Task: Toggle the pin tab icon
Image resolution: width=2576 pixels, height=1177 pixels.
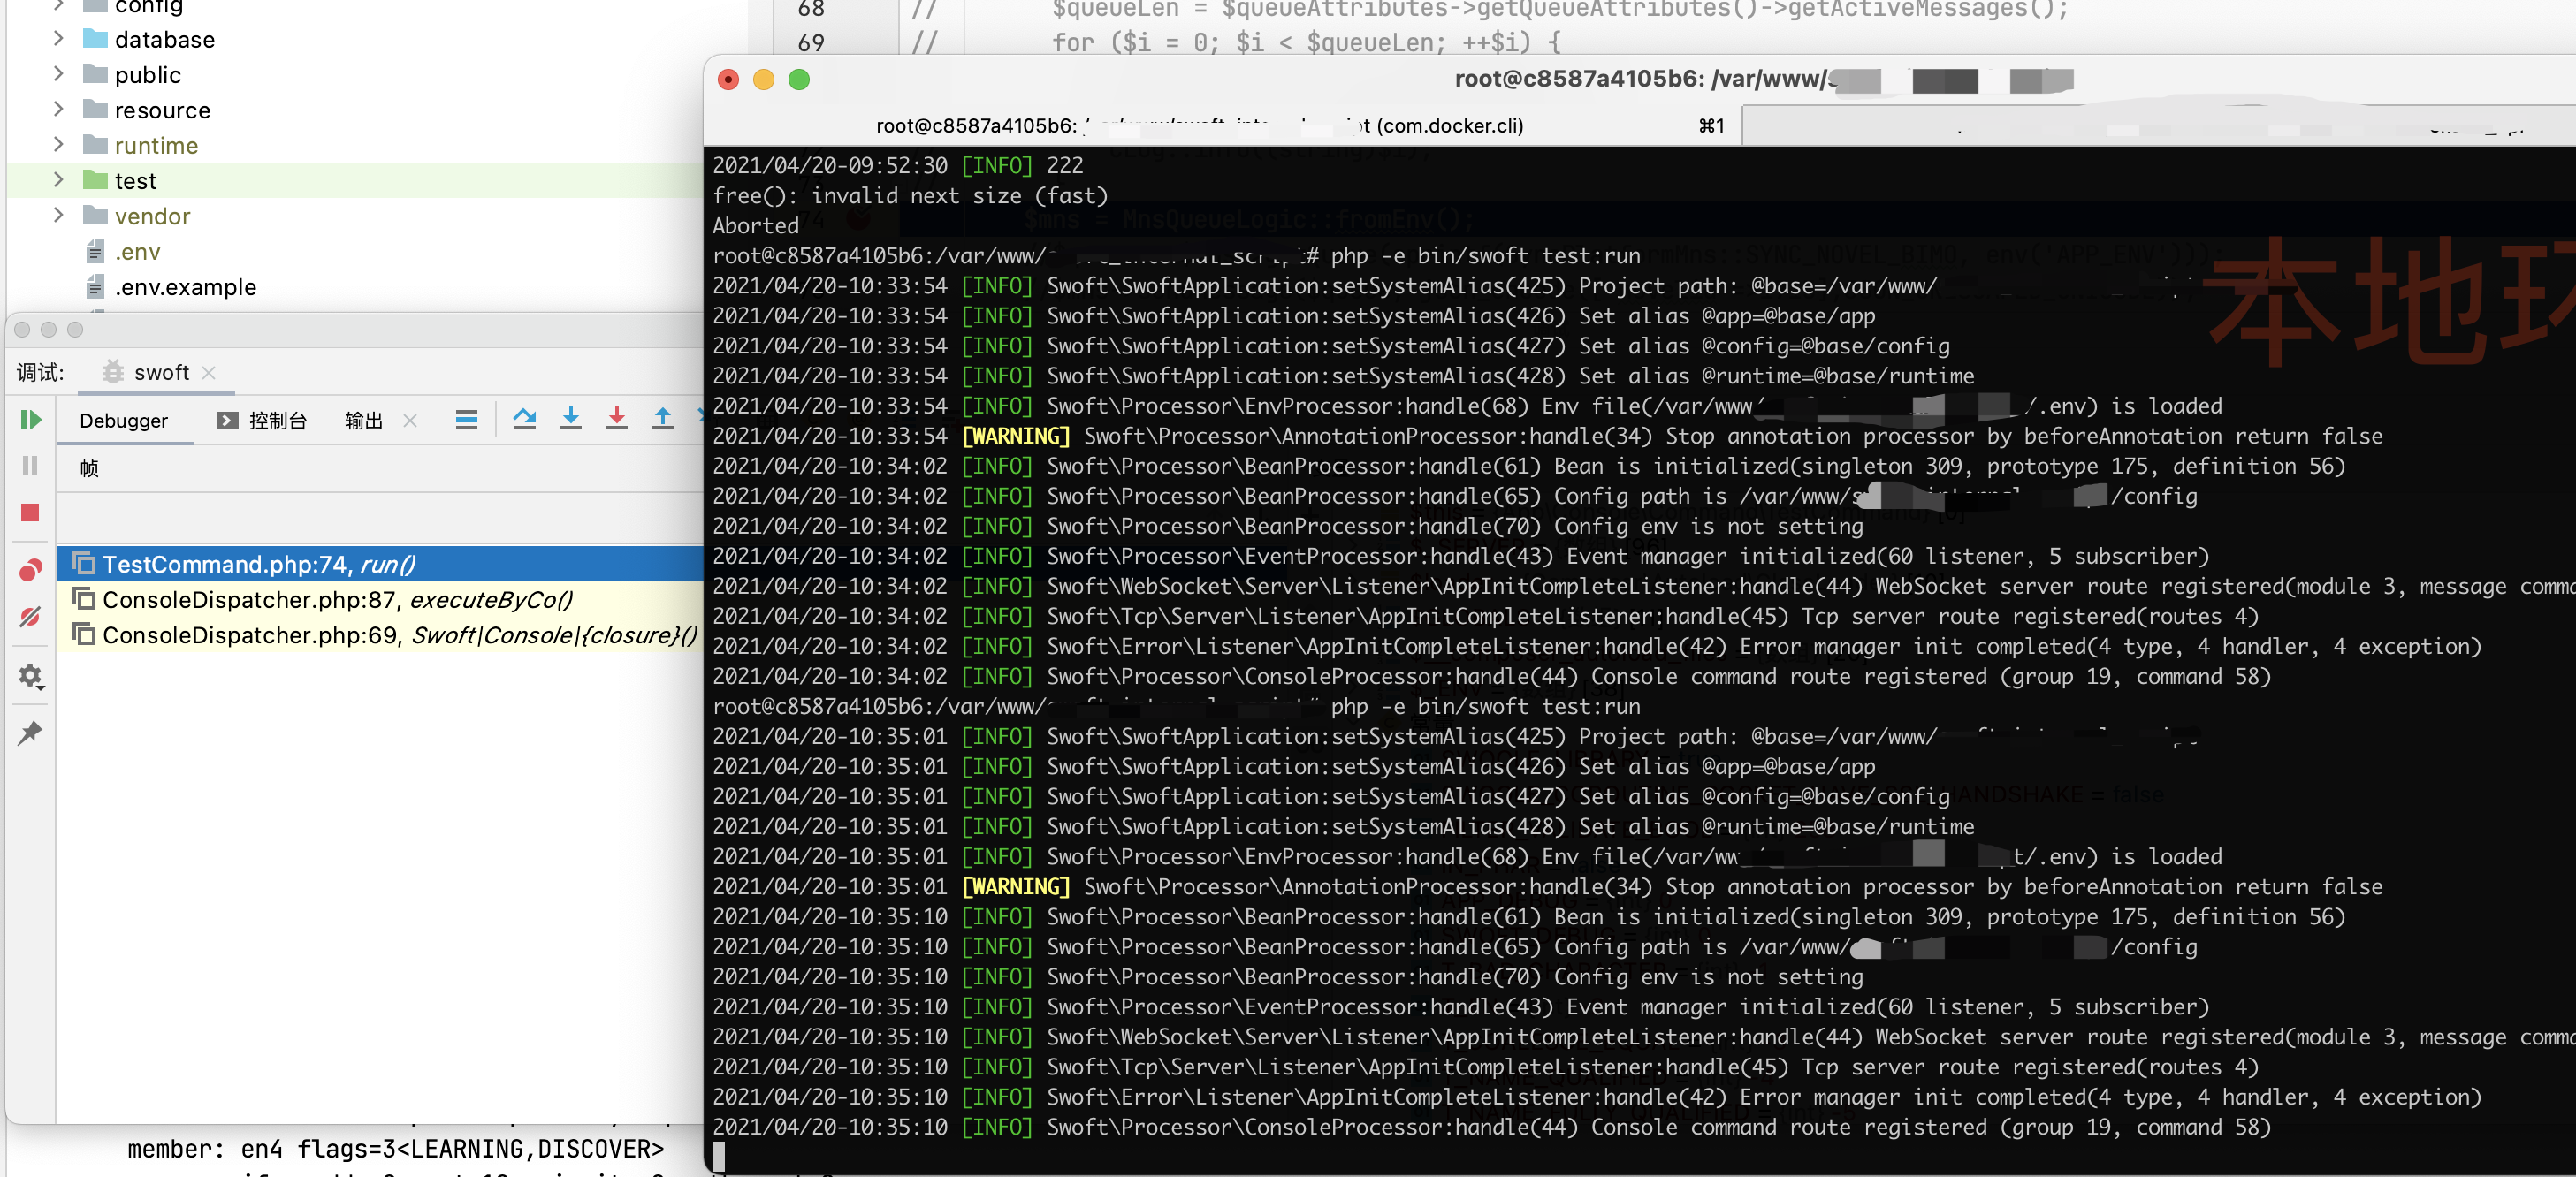Action: coord(30,733)
